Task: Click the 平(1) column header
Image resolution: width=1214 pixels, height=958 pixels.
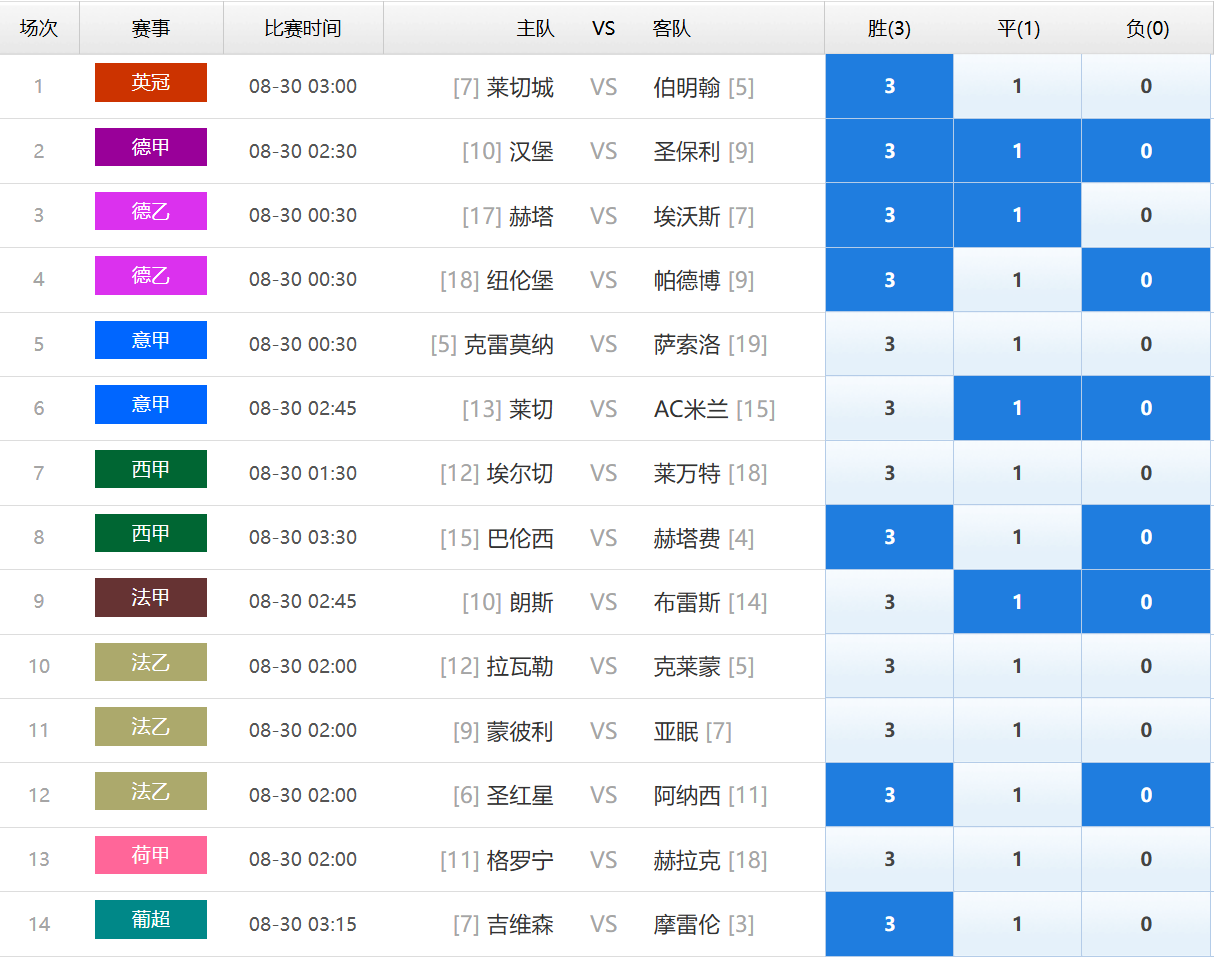Action: [1018, 29]
